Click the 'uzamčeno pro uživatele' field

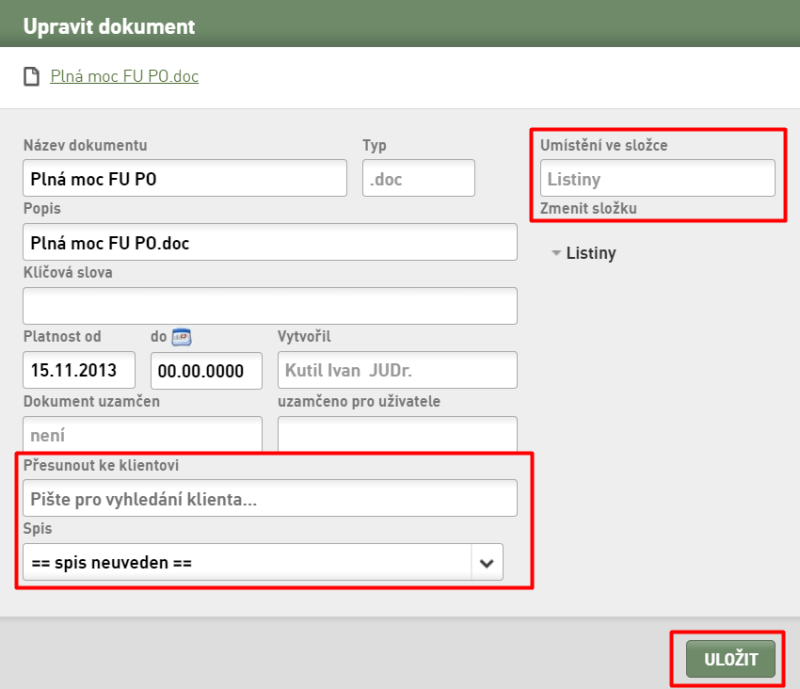coord(397,434)
